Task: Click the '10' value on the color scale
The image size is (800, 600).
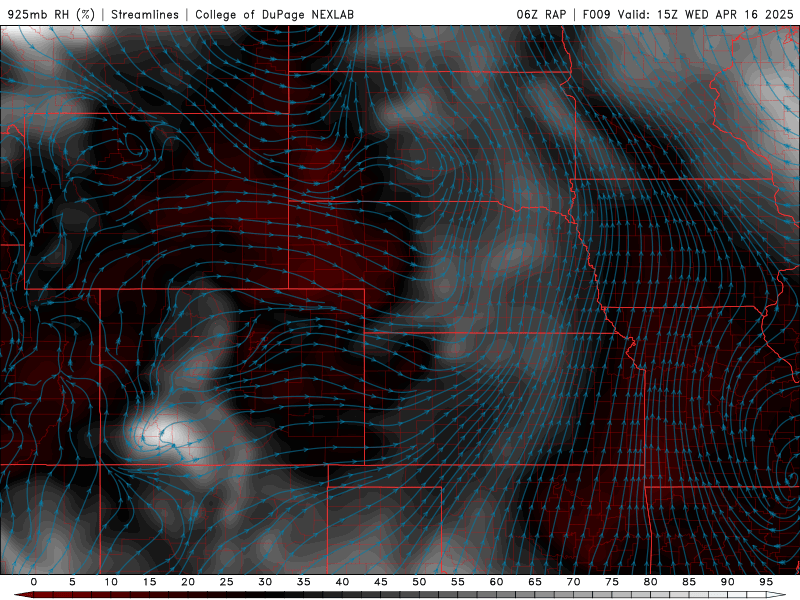Action: (111, 582)
